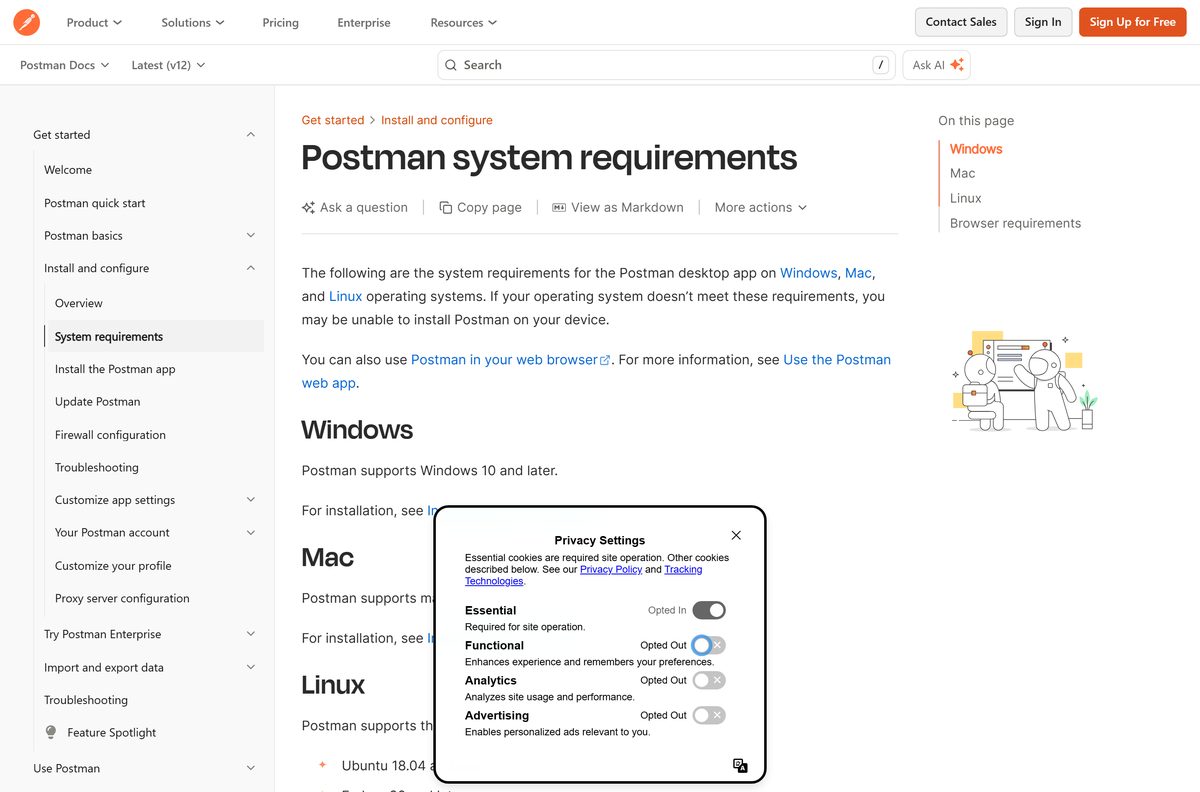This screenshot has width=1200, height=792.
Task: Open Use the Postman web app link
Action: [x=596, y=371]
